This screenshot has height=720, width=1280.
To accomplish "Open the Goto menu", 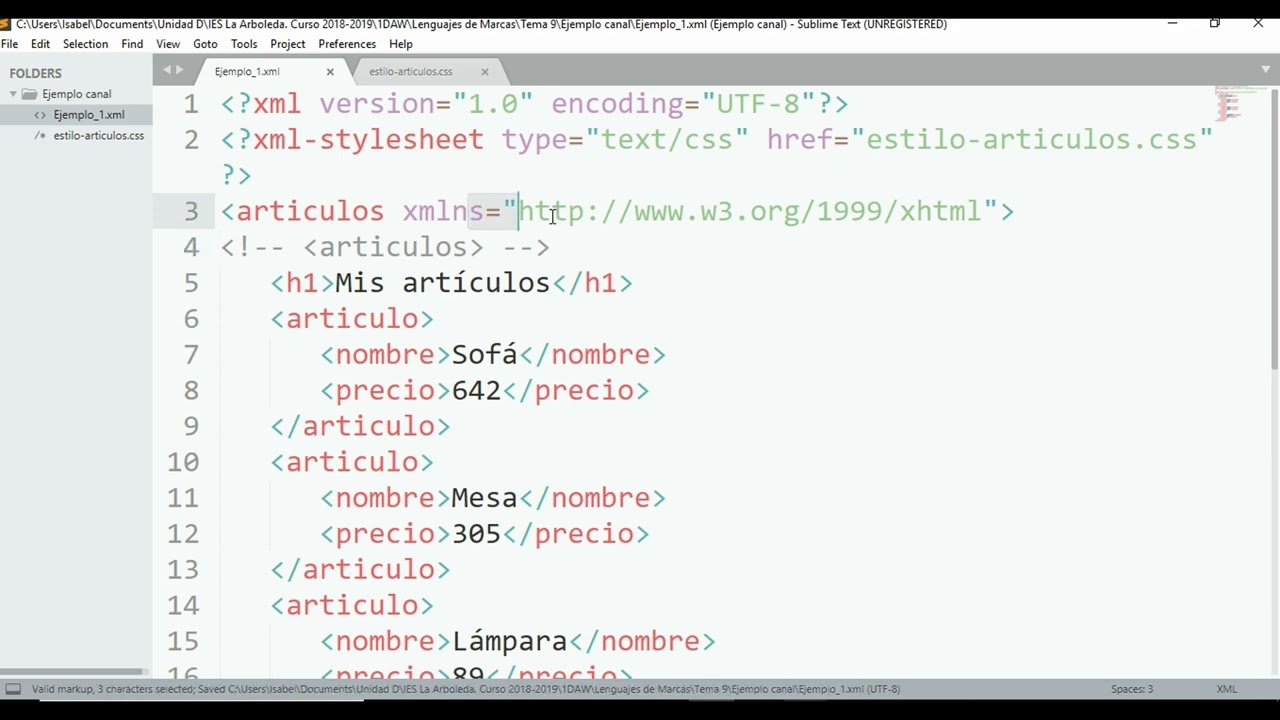I will 205,44.
